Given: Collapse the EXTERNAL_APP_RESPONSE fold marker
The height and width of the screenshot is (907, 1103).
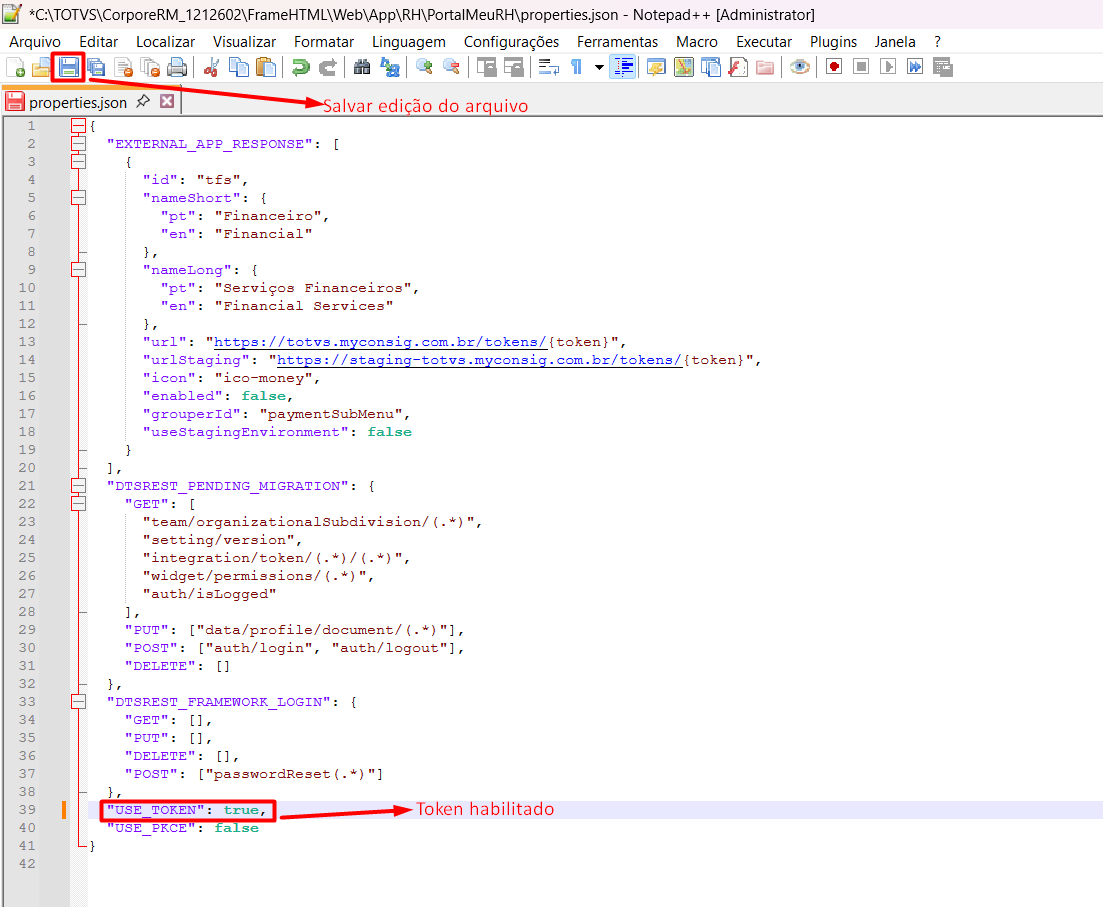Looking at the screenshot, I should pos(79,144).
